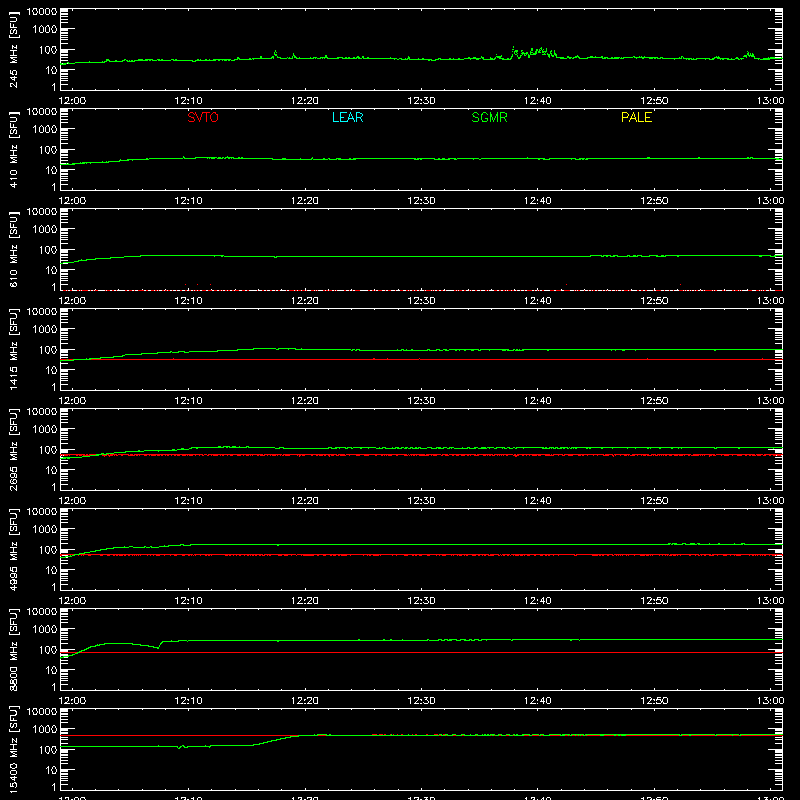The image size is (800, 800).
Task: Select the 4995 MHz [SFU] axis label
Action: (13, 549)
